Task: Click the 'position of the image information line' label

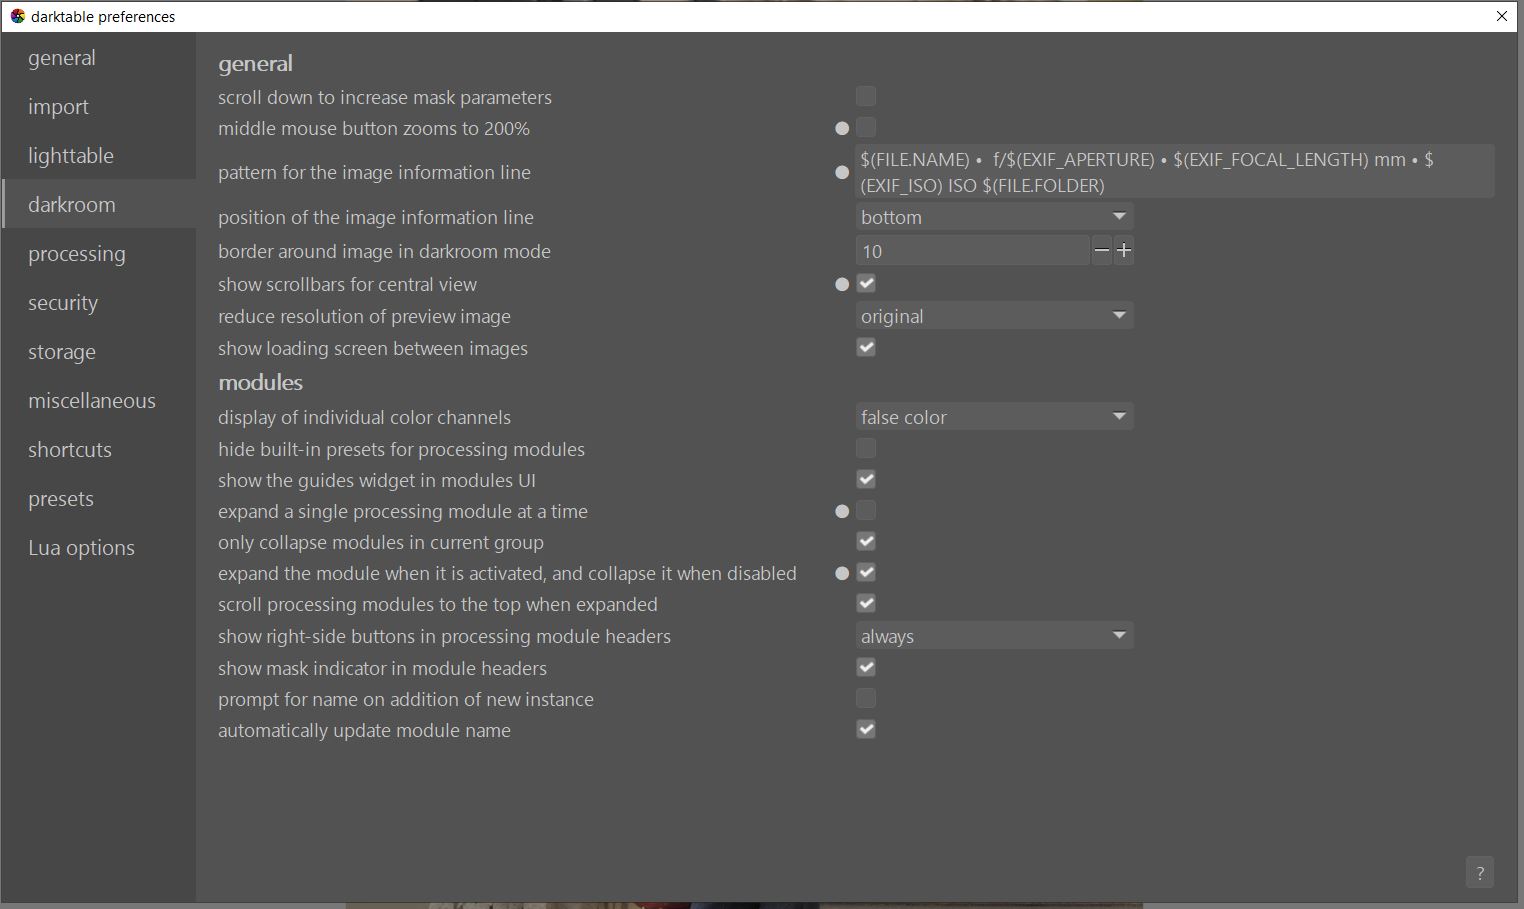Action: click(376, 218)
